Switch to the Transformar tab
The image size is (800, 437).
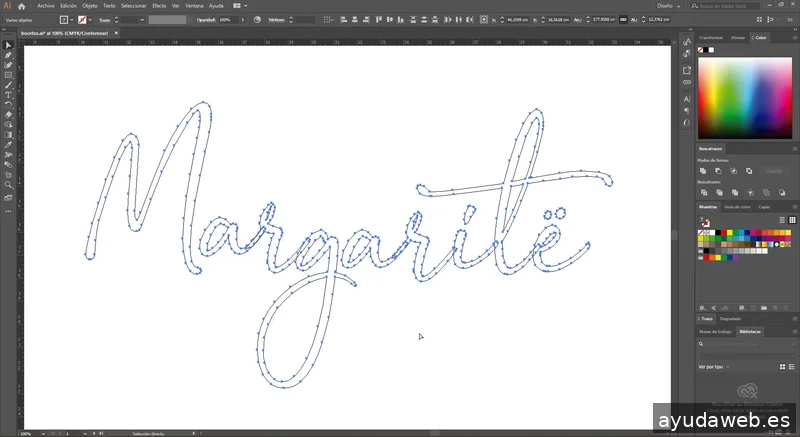pos(711,38)
